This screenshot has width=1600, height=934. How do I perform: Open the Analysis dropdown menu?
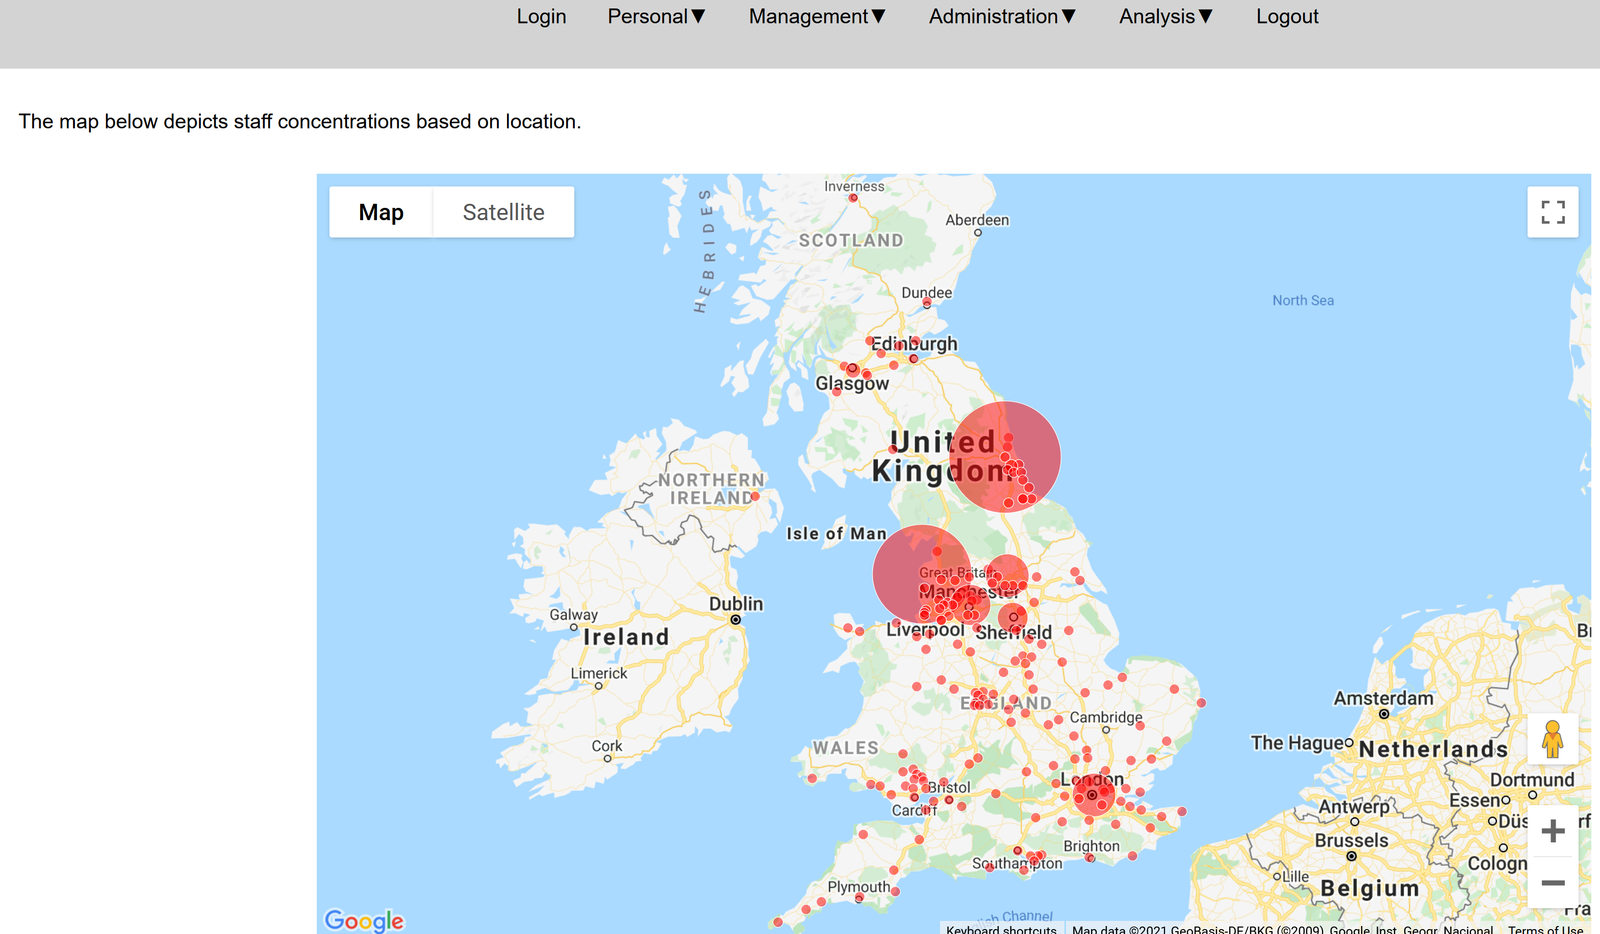[1165, 17]
